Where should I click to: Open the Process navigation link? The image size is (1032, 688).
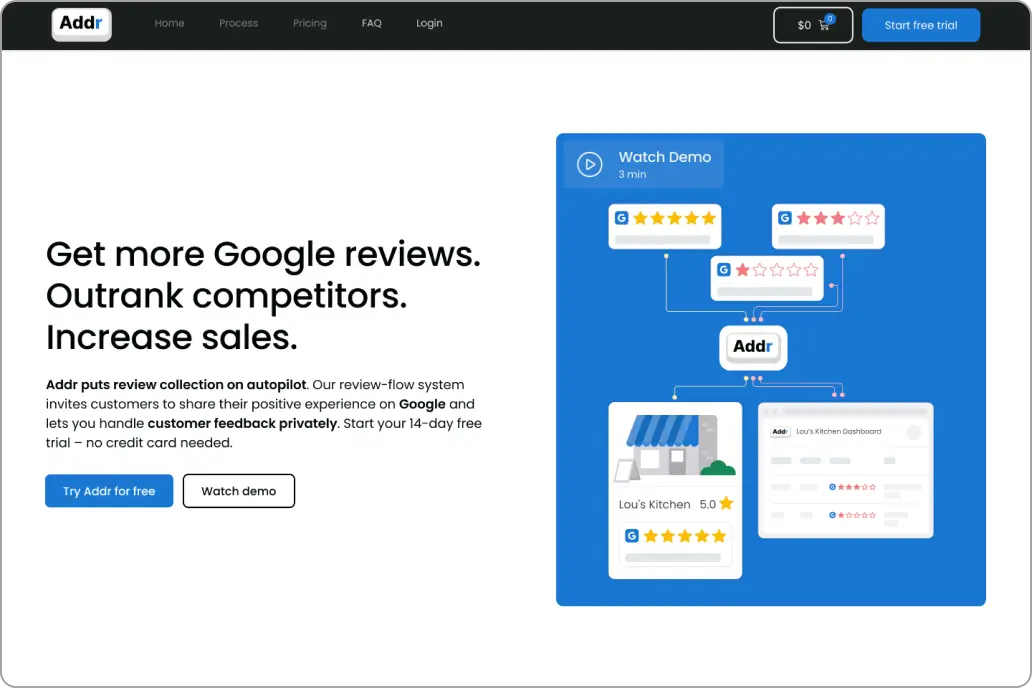pyautogui.click(x=238, y=23)
